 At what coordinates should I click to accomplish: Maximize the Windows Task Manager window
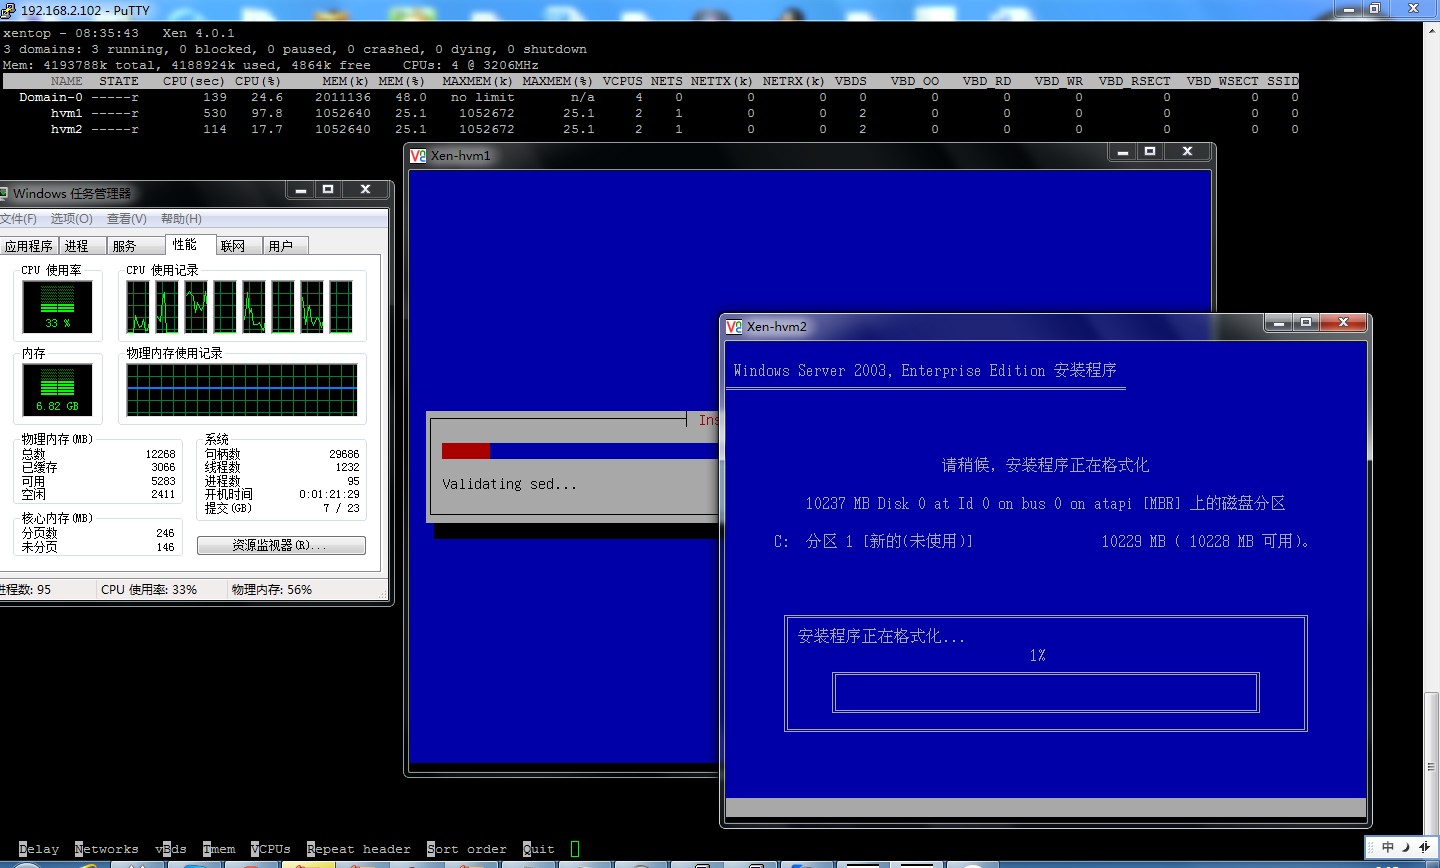click(327, 189)
